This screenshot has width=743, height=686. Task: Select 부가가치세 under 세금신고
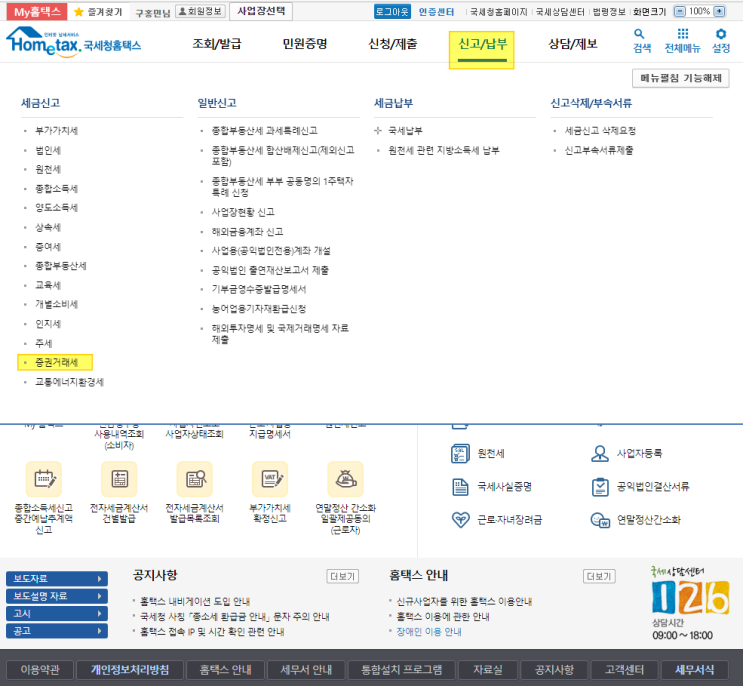pos(56,131)
